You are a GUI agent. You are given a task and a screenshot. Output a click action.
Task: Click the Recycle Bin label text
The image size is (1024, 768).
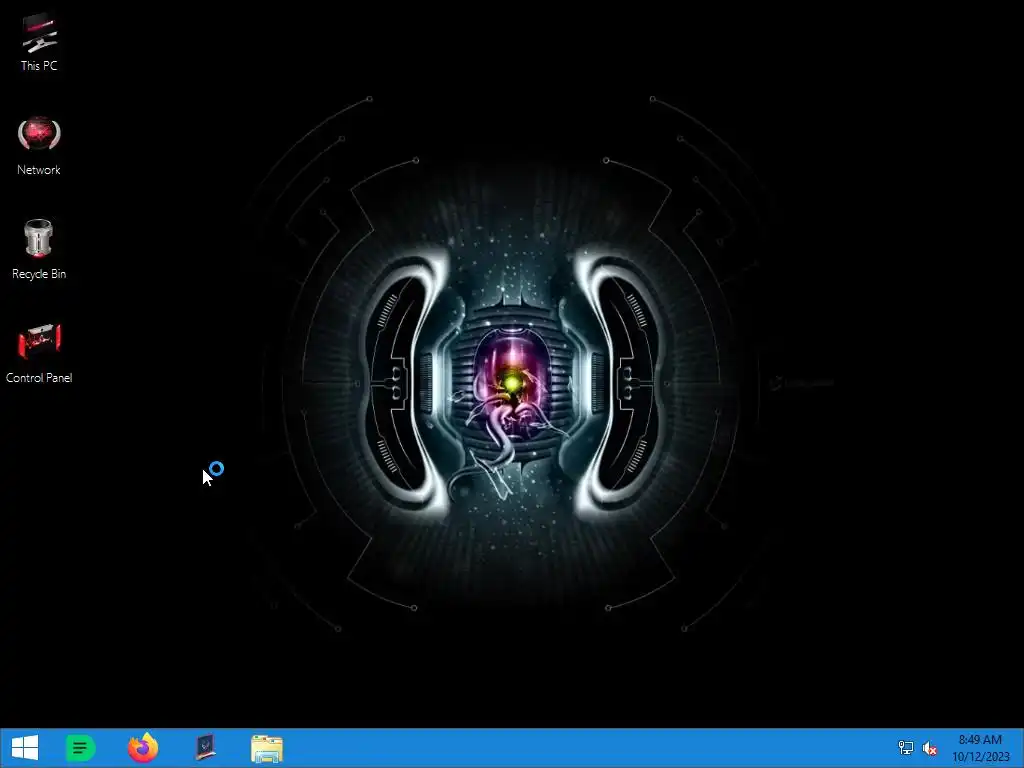[39, 274]
